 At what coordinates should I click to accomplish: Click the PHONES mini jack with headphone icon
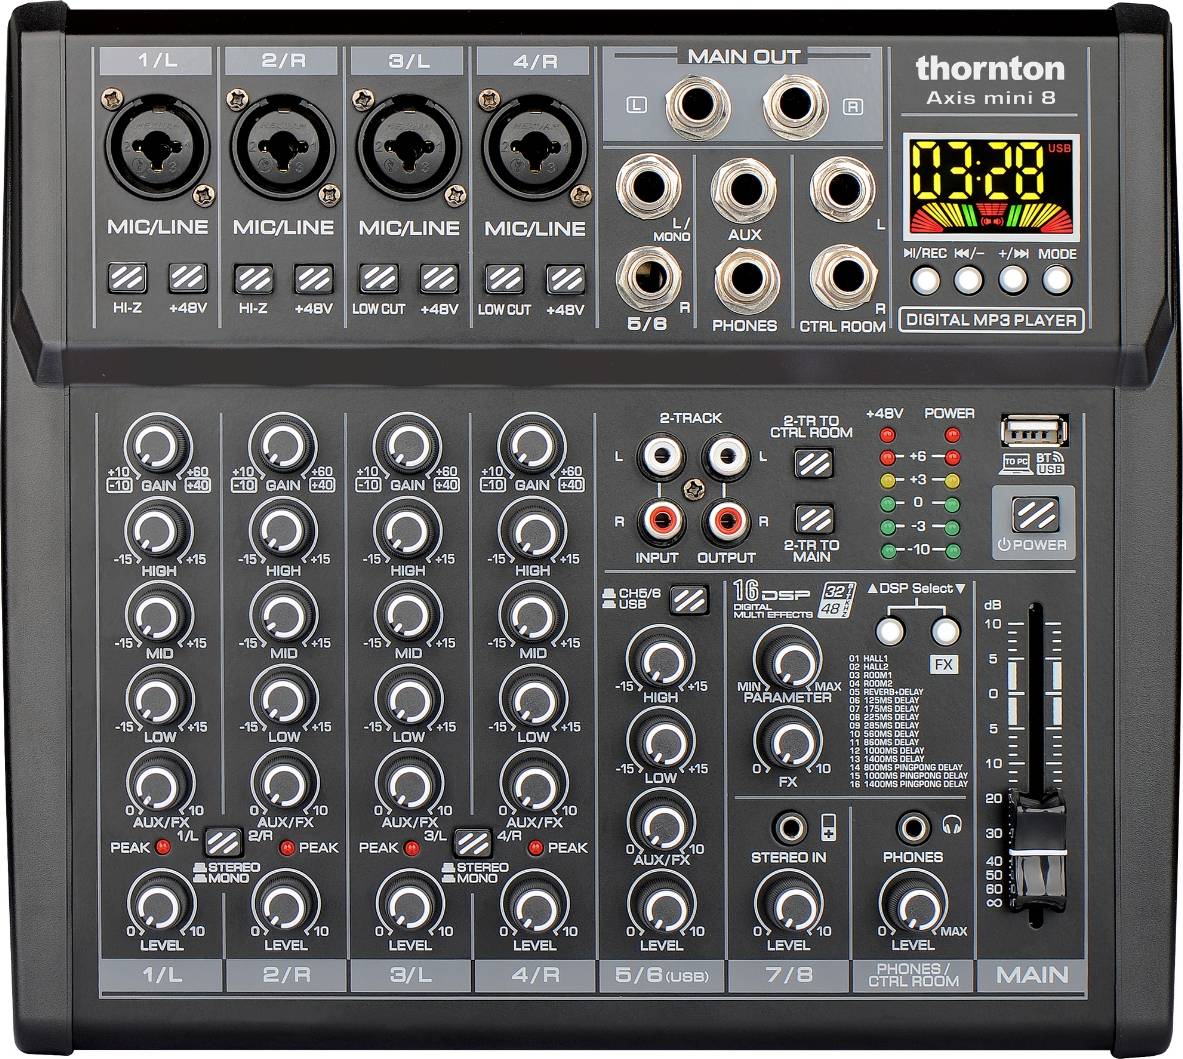[x=914, y=829]
